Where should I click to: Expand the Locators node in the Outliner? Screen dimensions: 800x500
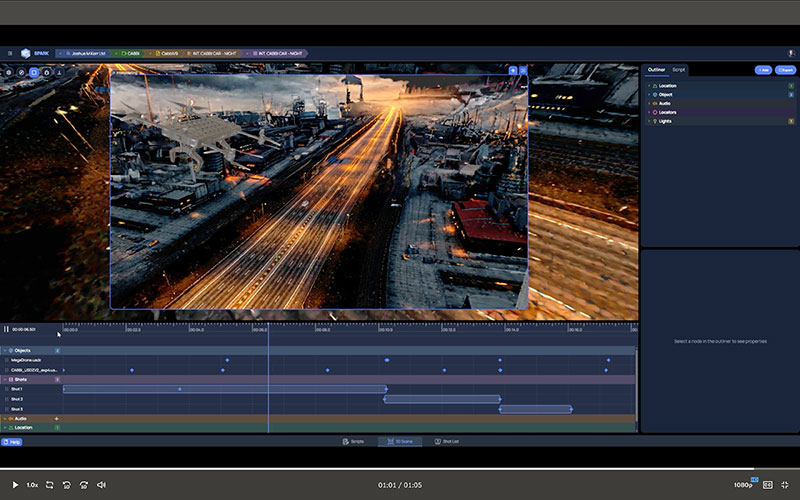click(649, 112)
